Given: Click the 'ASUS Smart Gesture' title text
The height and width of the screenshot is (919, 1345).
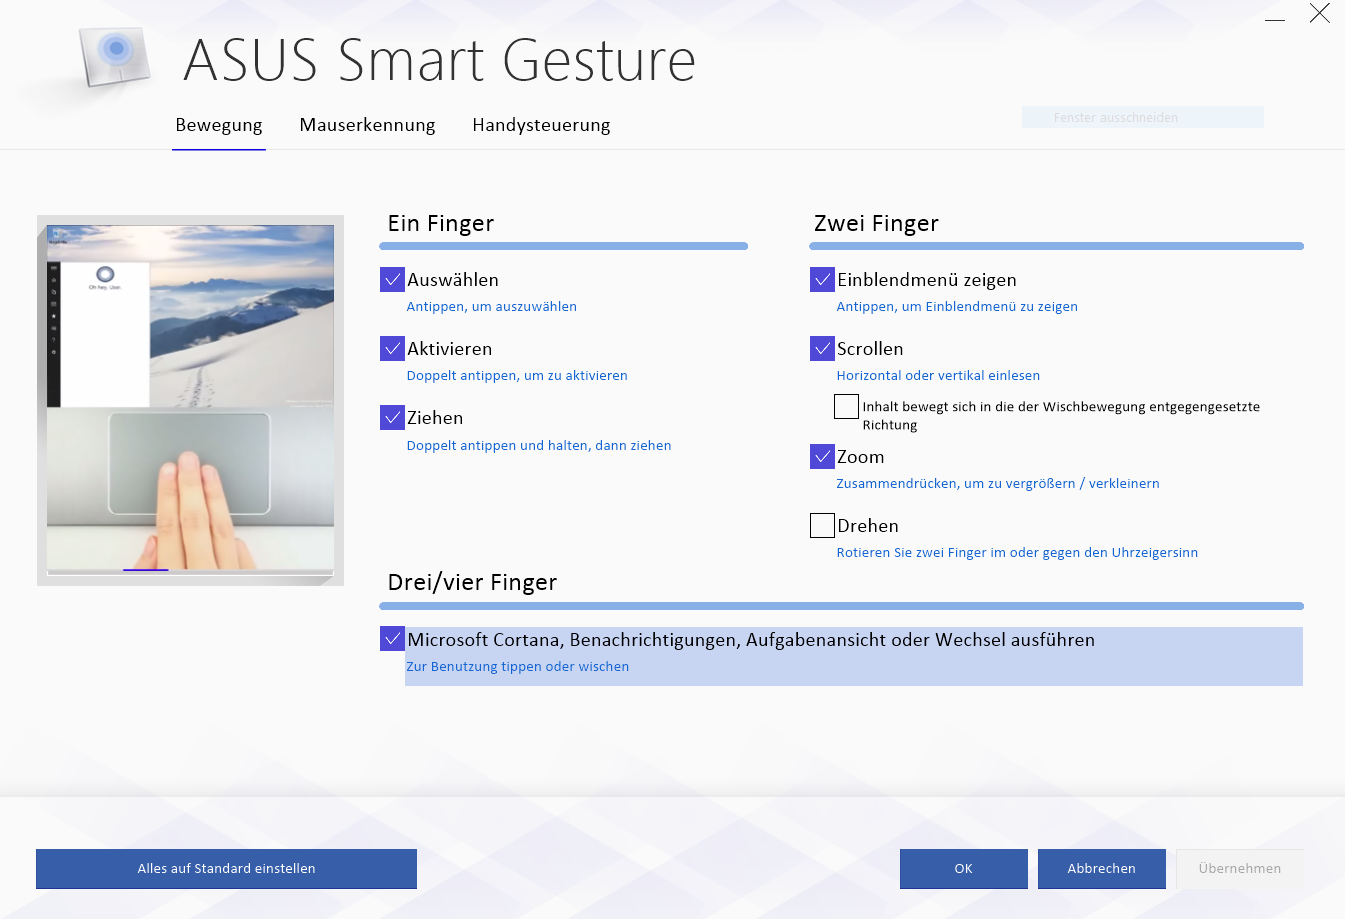Looking at the screenshot, I should 440,60.
